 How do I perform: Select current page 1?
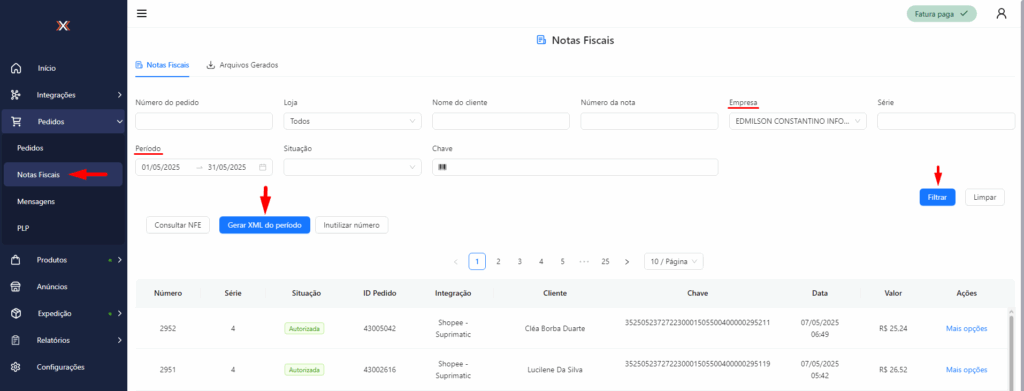pos(477,262)
